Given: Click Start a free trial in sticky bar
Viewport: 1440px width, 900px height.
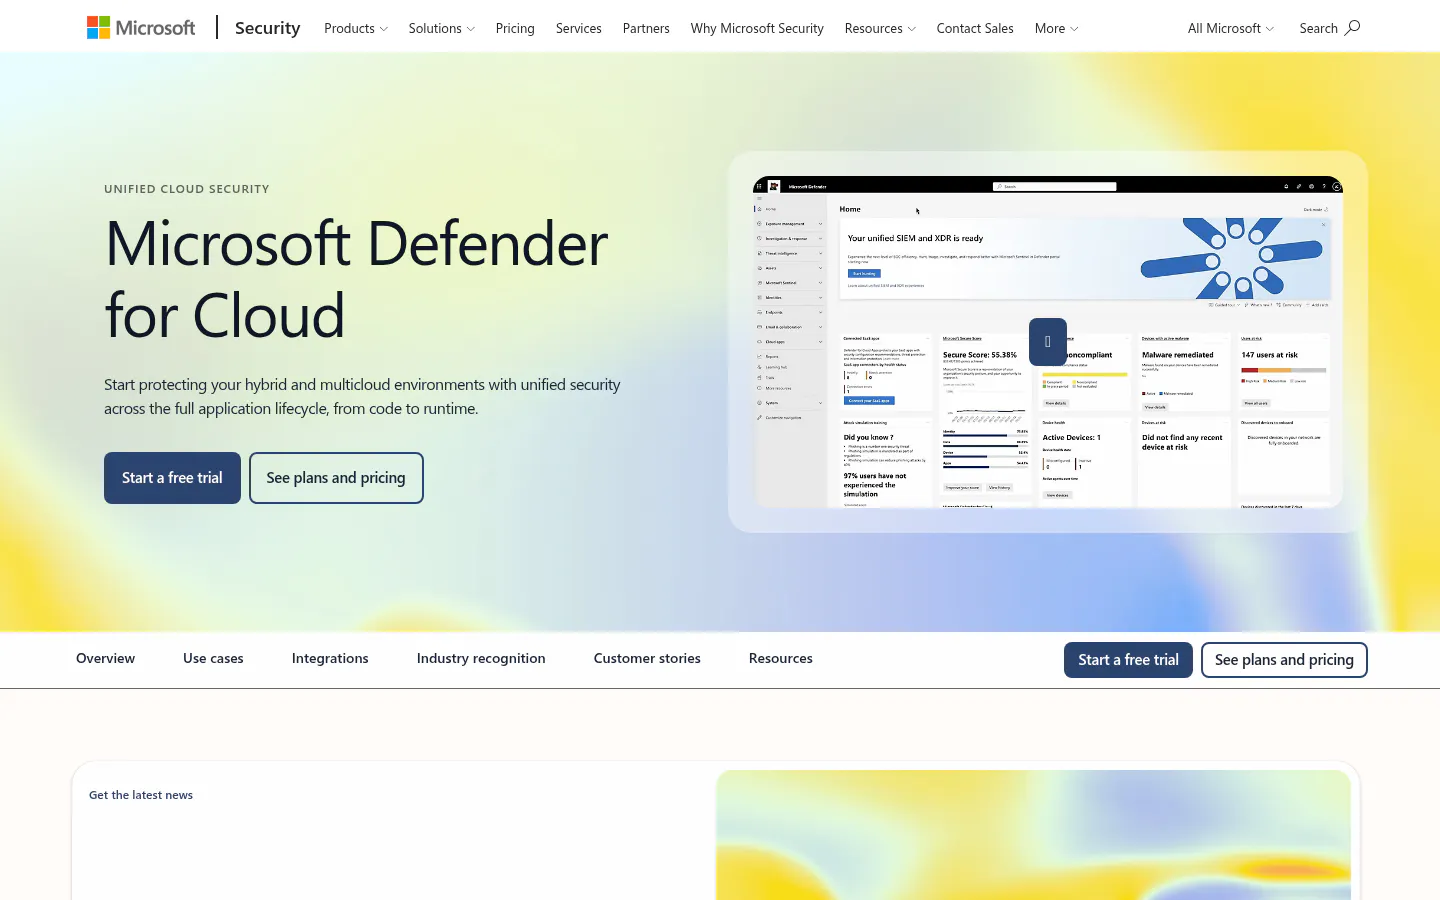Looking at the screenshot, I should [x=1128, y=660].
